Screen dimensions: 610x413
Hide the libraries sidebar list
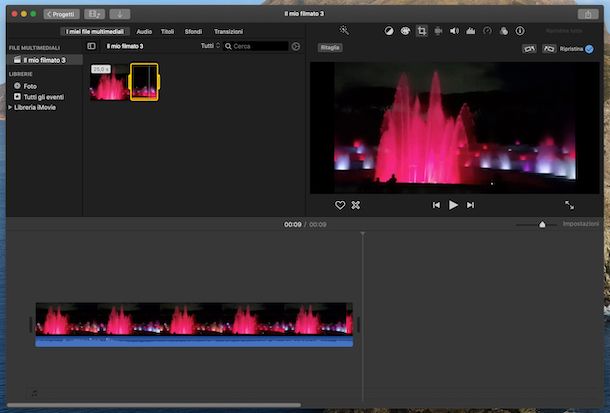pos(91,46)
